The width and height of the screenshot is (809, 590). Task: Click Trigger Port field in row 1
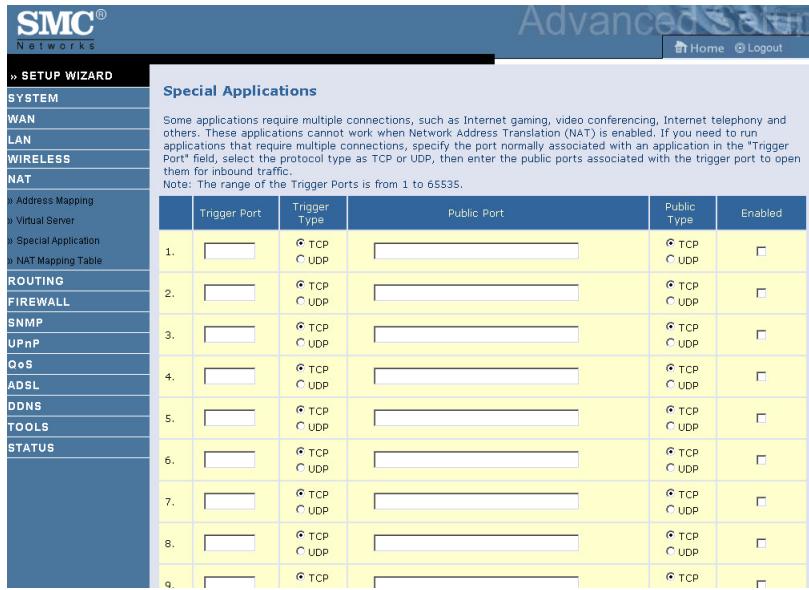pos(230,251)
